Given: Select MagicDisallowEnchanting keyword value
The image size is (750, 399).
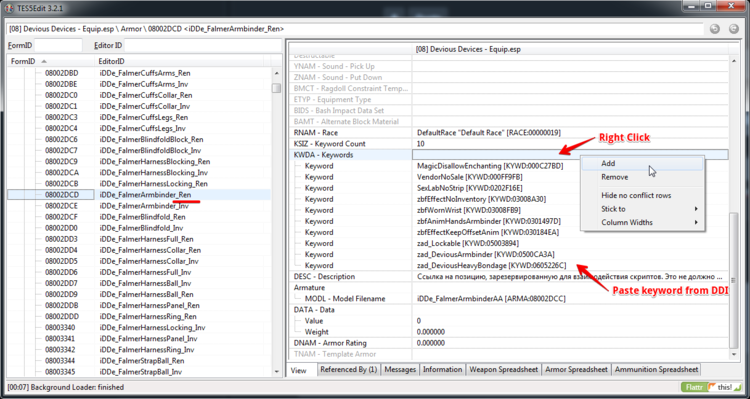Looking at the screenshot, I should click(x=490, y=166).
